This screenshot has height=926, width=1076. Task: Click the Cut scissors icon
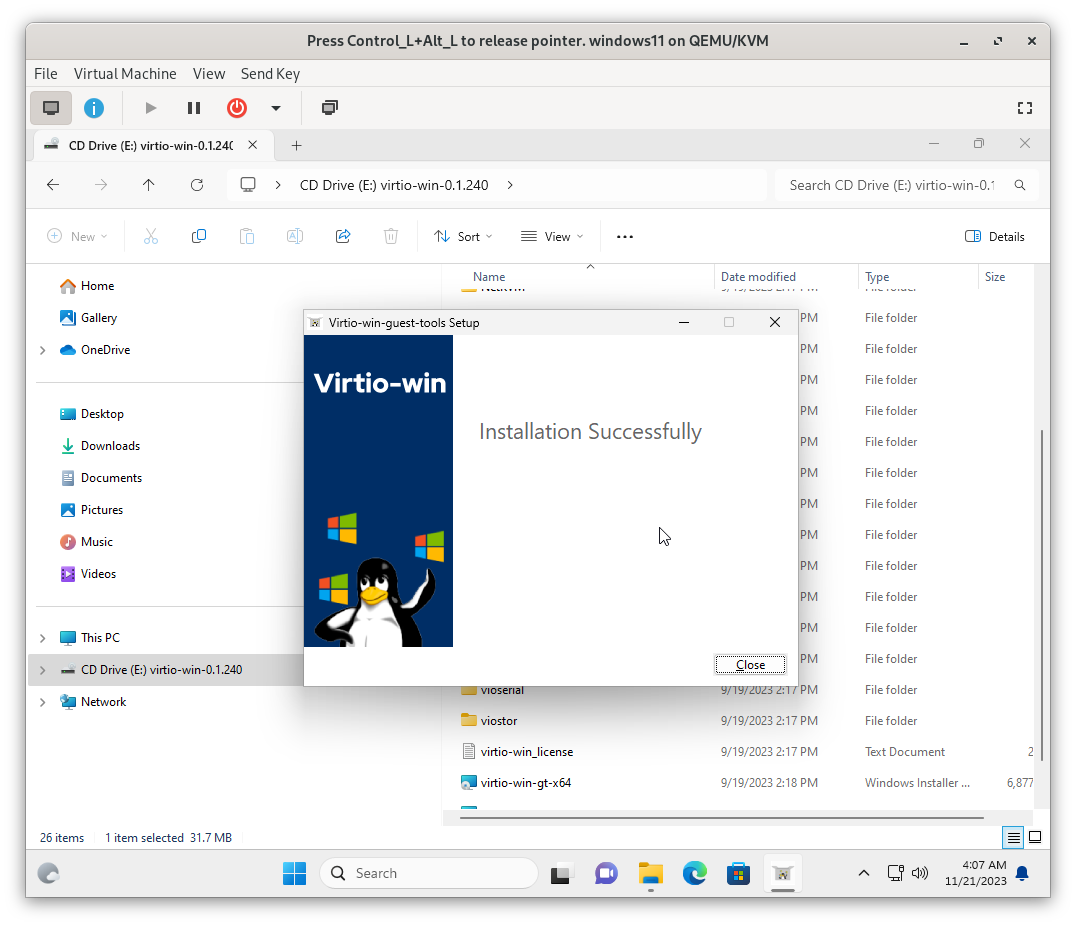click(x=151, y=236)
